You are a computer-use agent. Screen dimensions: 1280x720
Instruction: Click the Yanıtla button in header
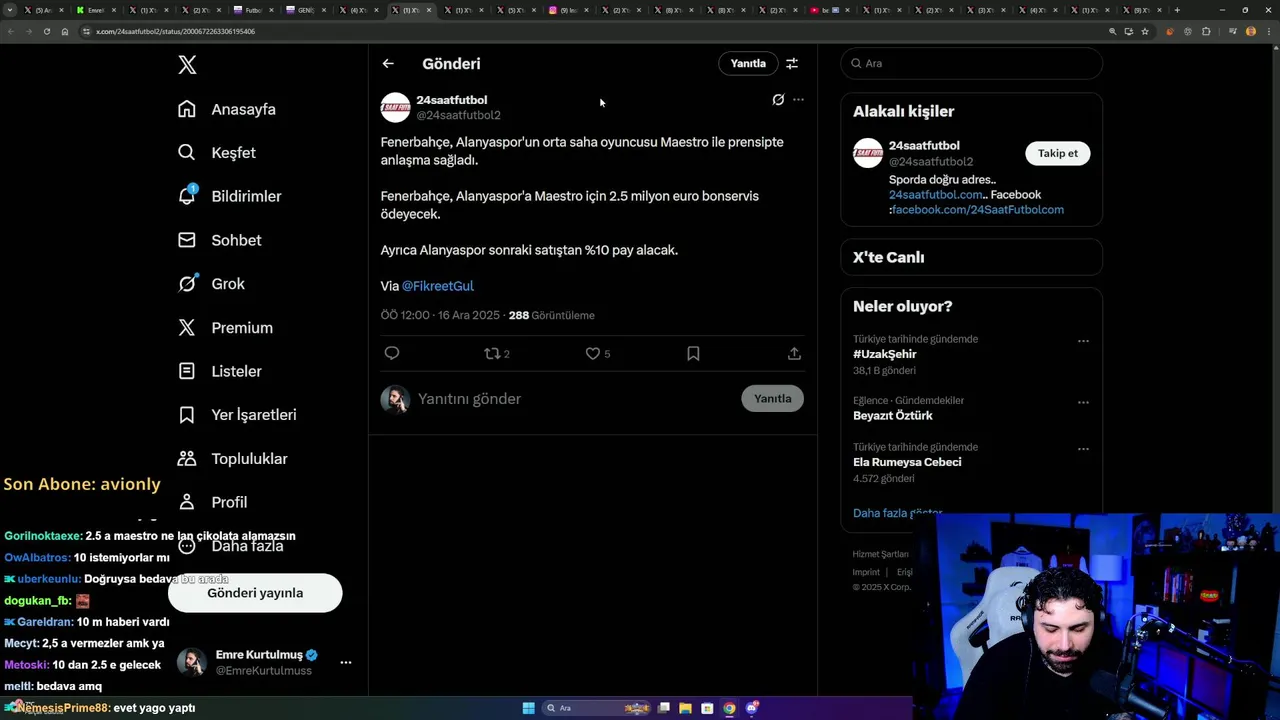point(748,63)
